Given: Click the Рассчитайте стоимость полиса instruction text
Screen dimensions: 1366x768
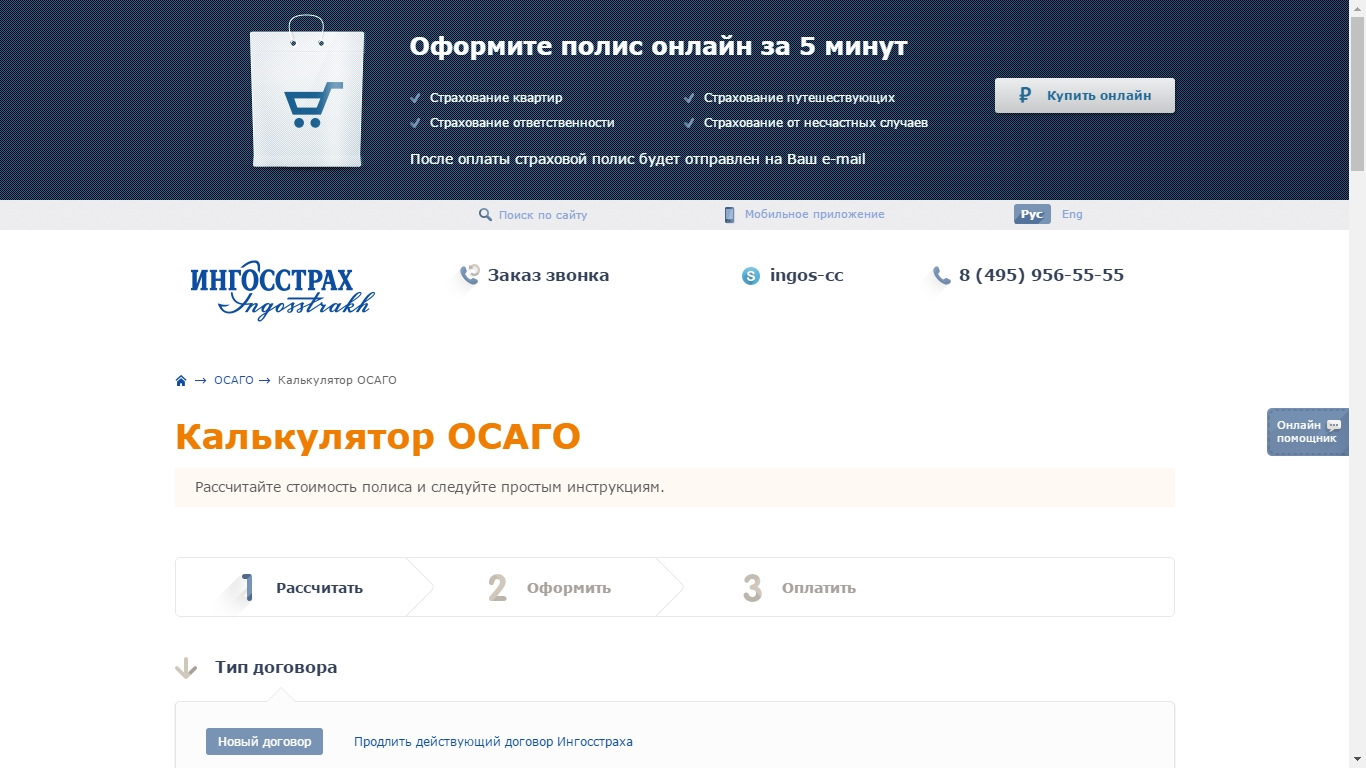Looking at the screenshot, I should click(430, 488).
